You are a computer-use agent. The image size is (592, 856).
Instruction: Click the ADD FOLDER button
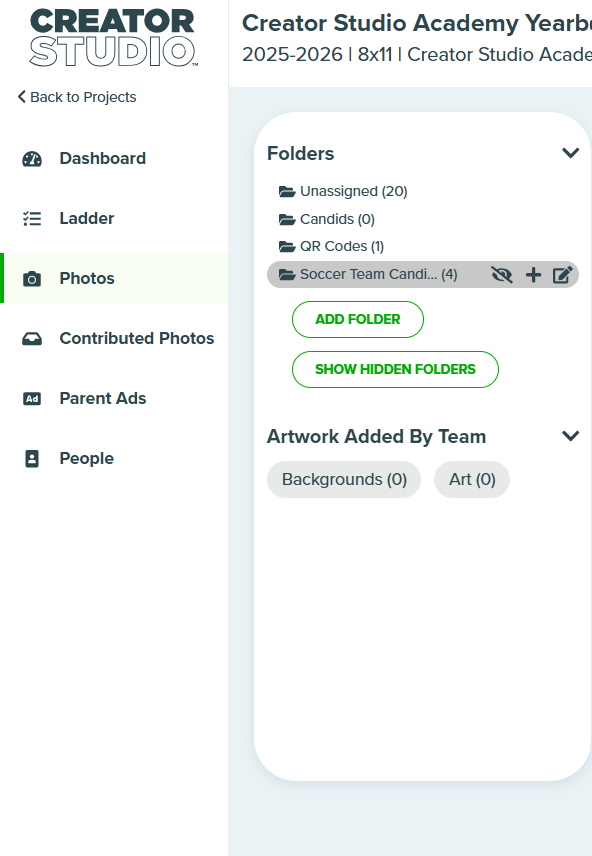click(x=358, y=319)
